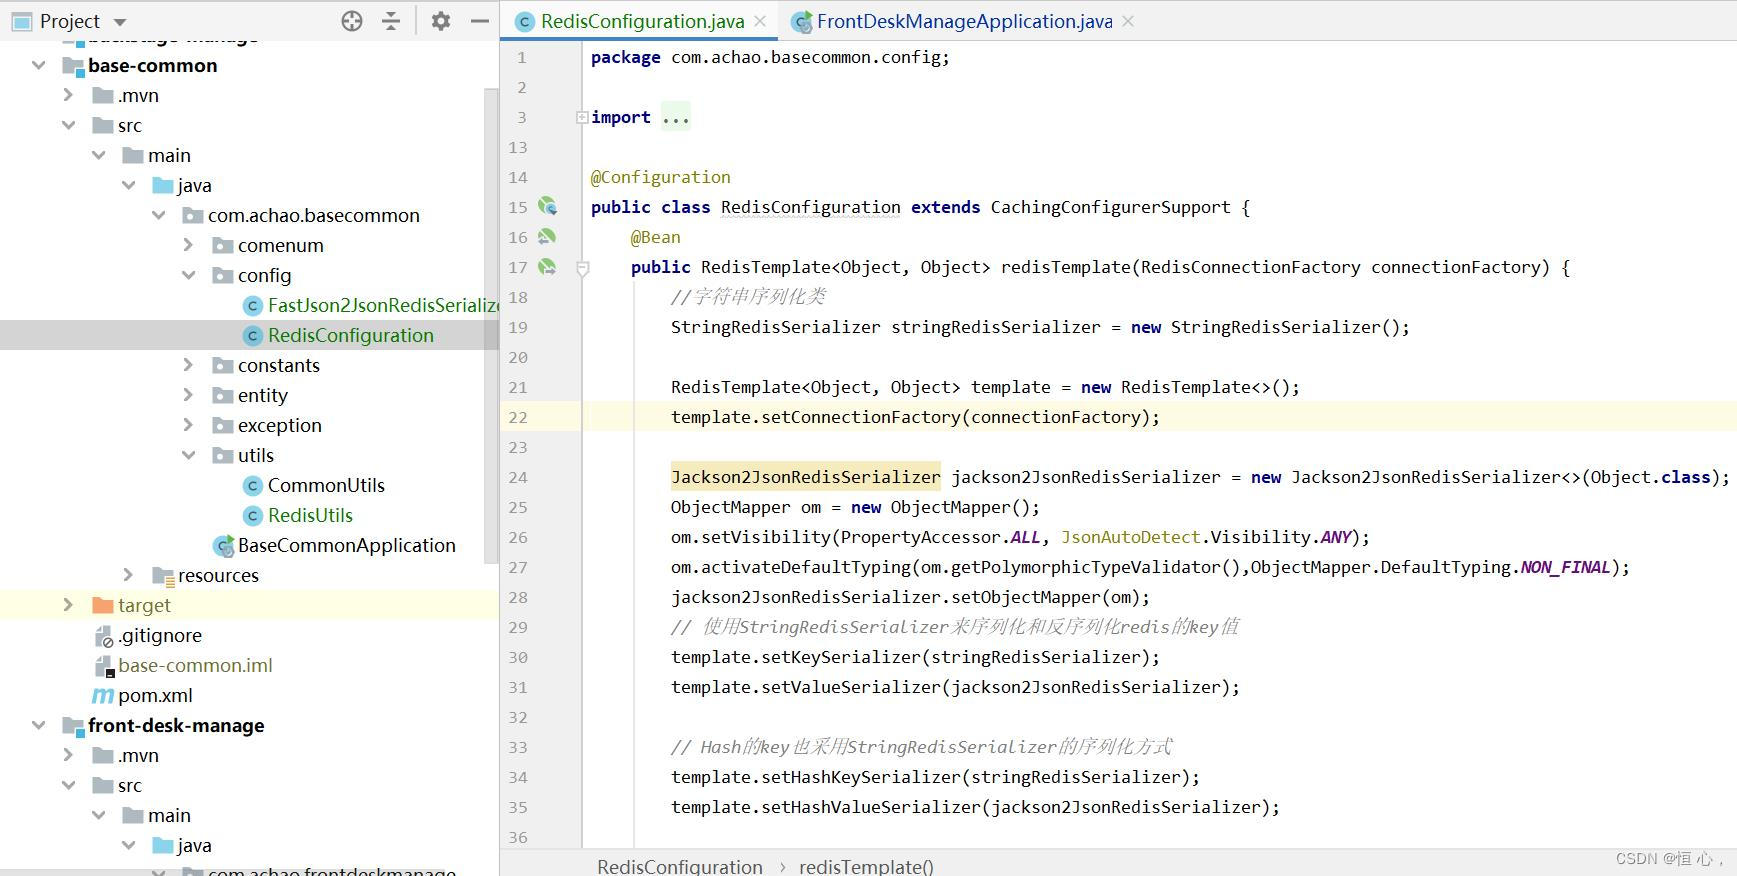Open the Project view dropdown
This screenshot has height=876, width=1737.
(x=120, y=22)
